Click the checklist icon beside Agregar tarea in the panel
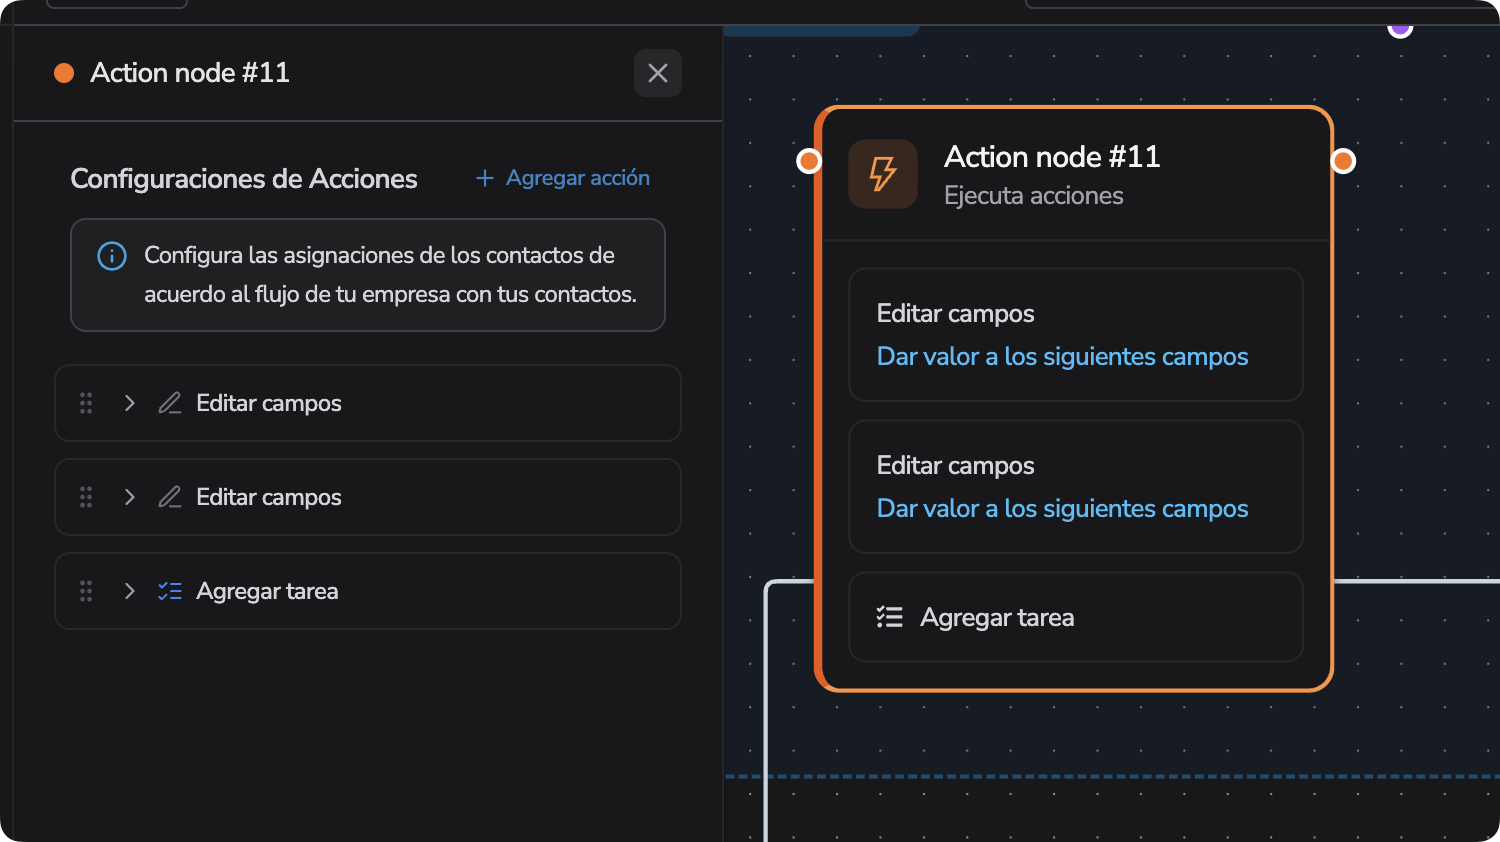Viewport: 1500px width, 842px height. 170,591
